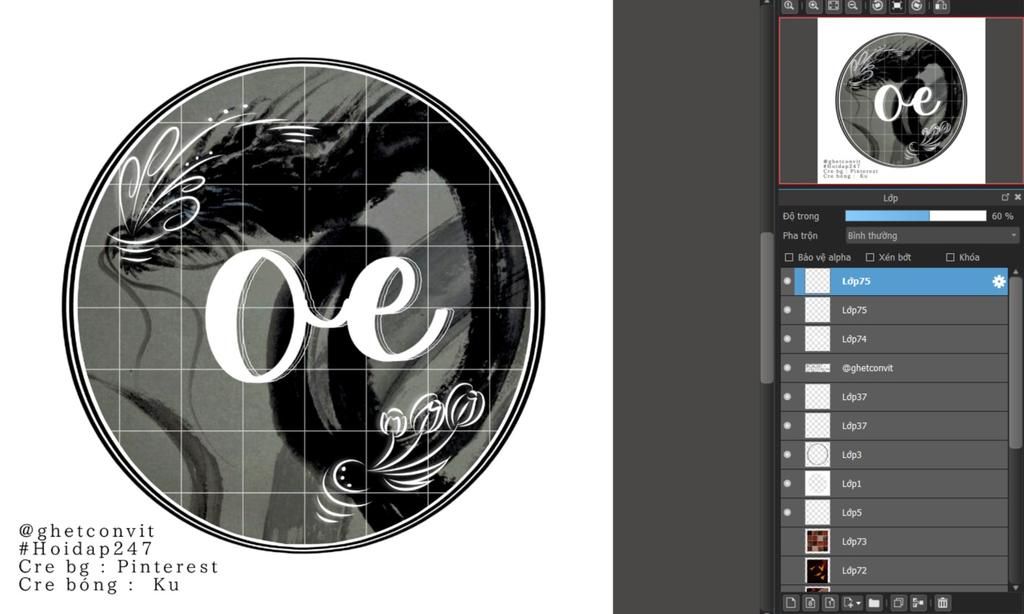Screen dimensions: 1024x614
Task: Select the layer named Lớp73
Action: 854,541
